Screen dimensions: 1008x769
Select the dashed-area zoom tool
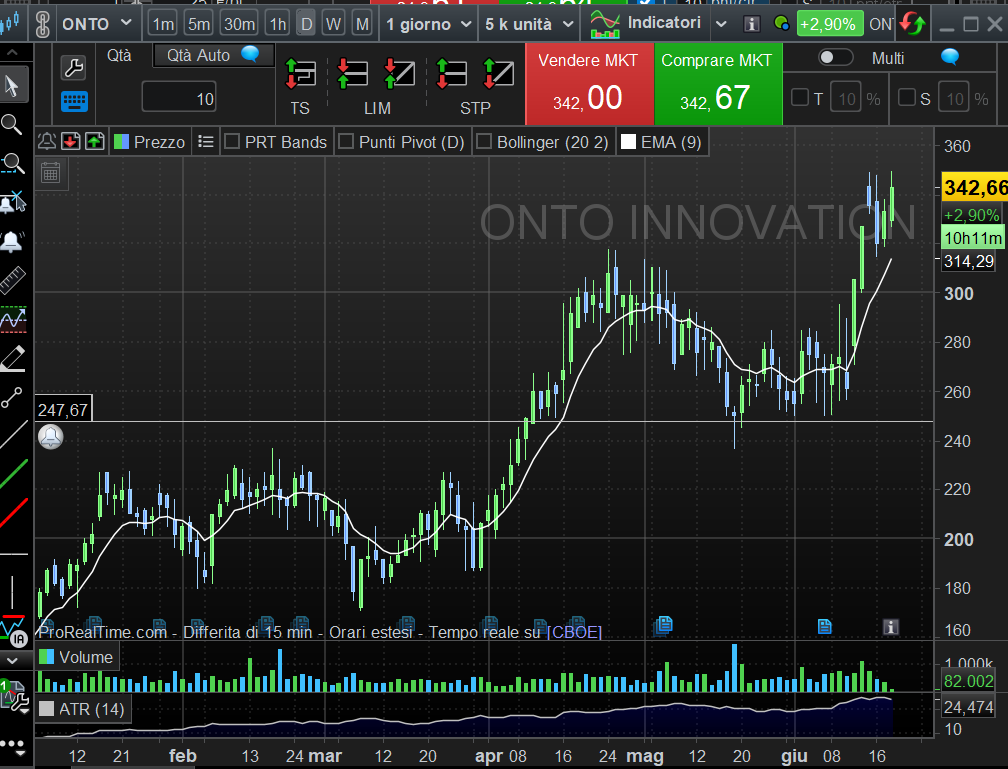12,163
